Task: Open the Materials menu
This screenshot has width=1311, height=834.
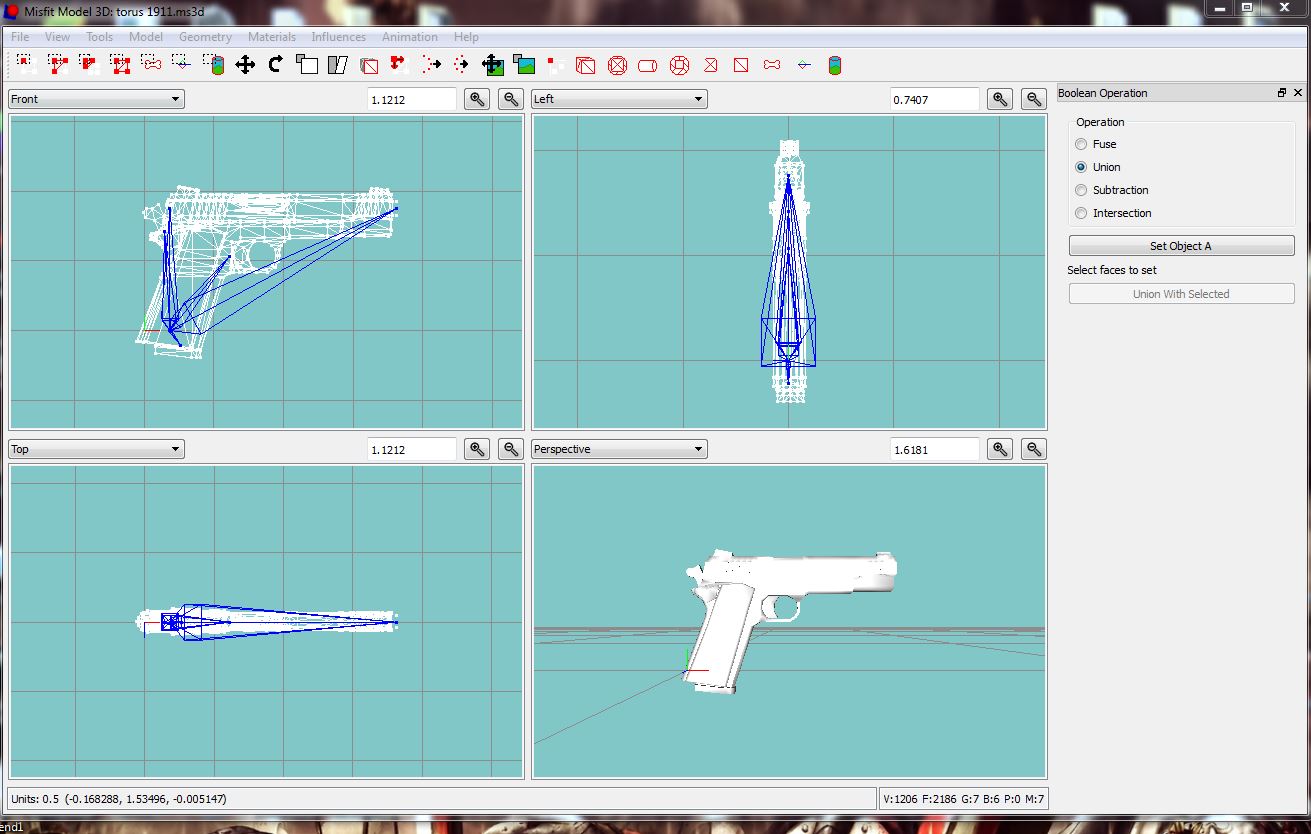Action: click(271, 37)
